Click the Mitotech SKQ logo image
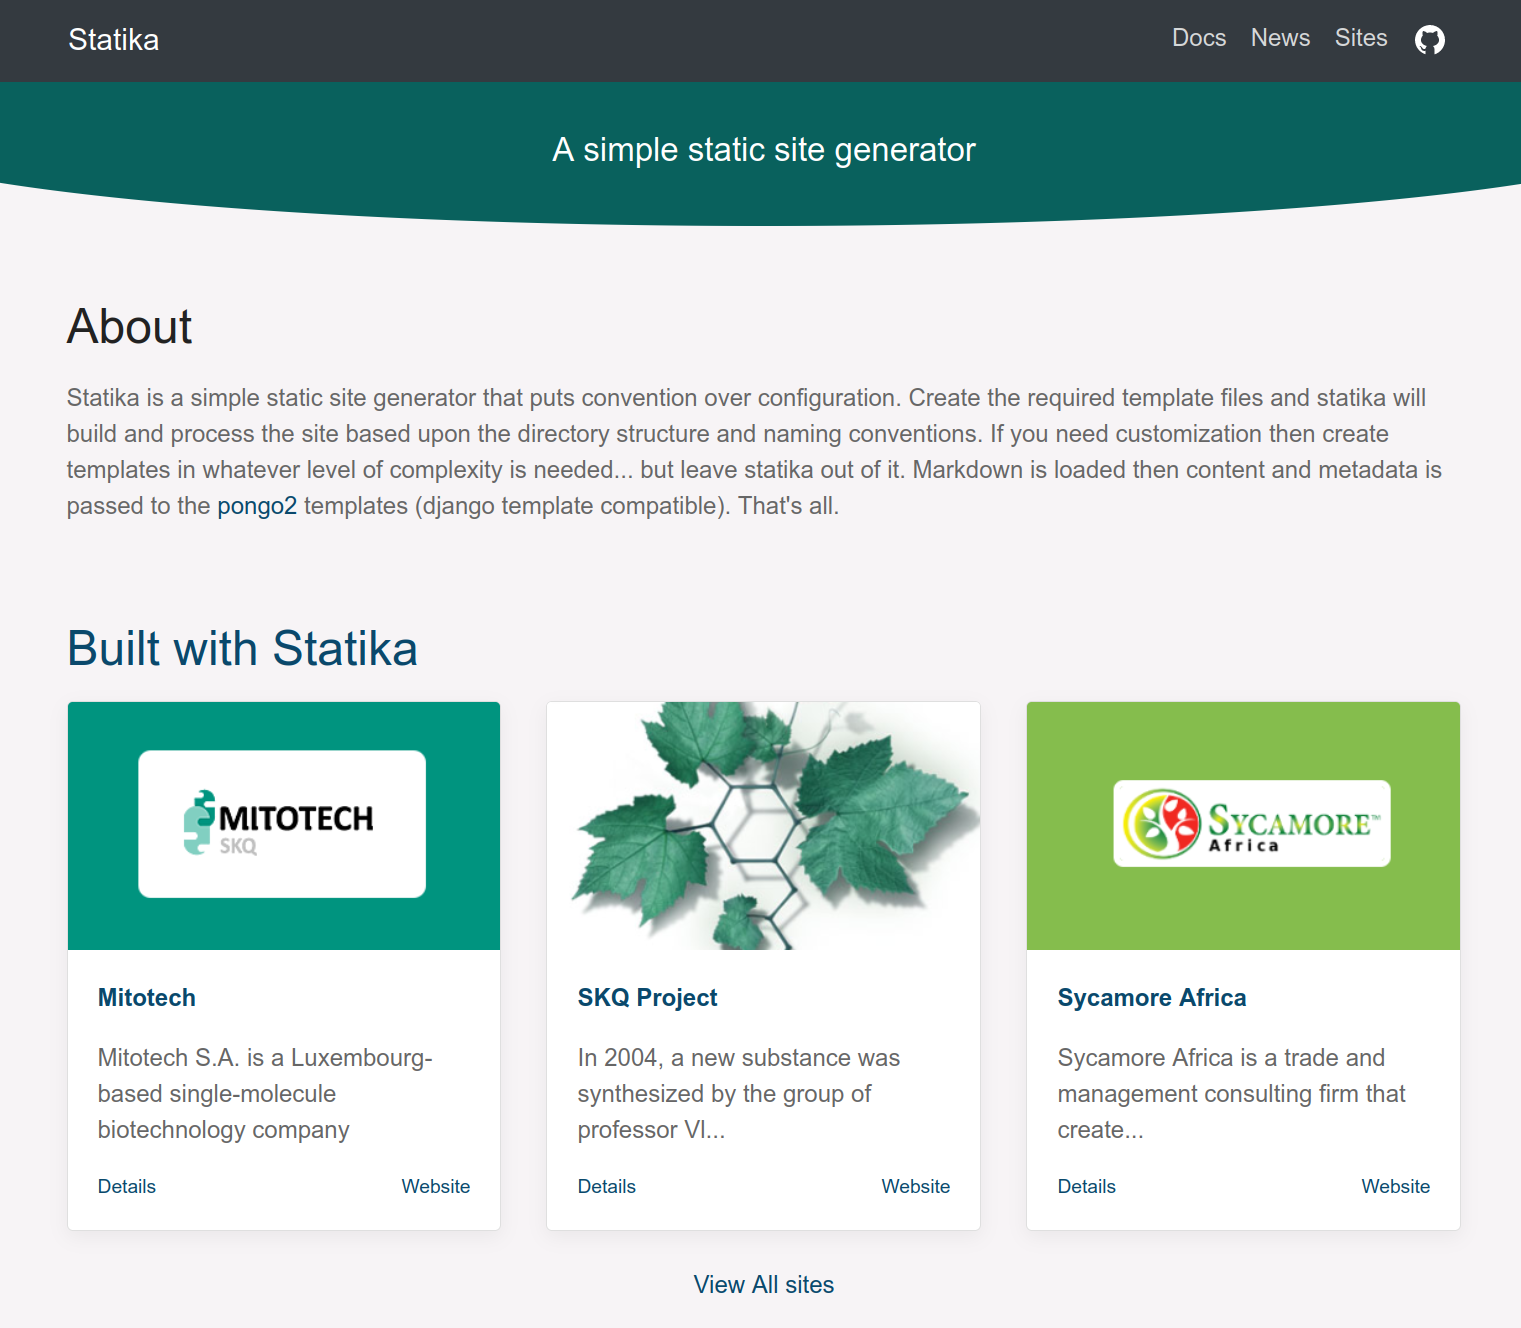 [283, 825]
